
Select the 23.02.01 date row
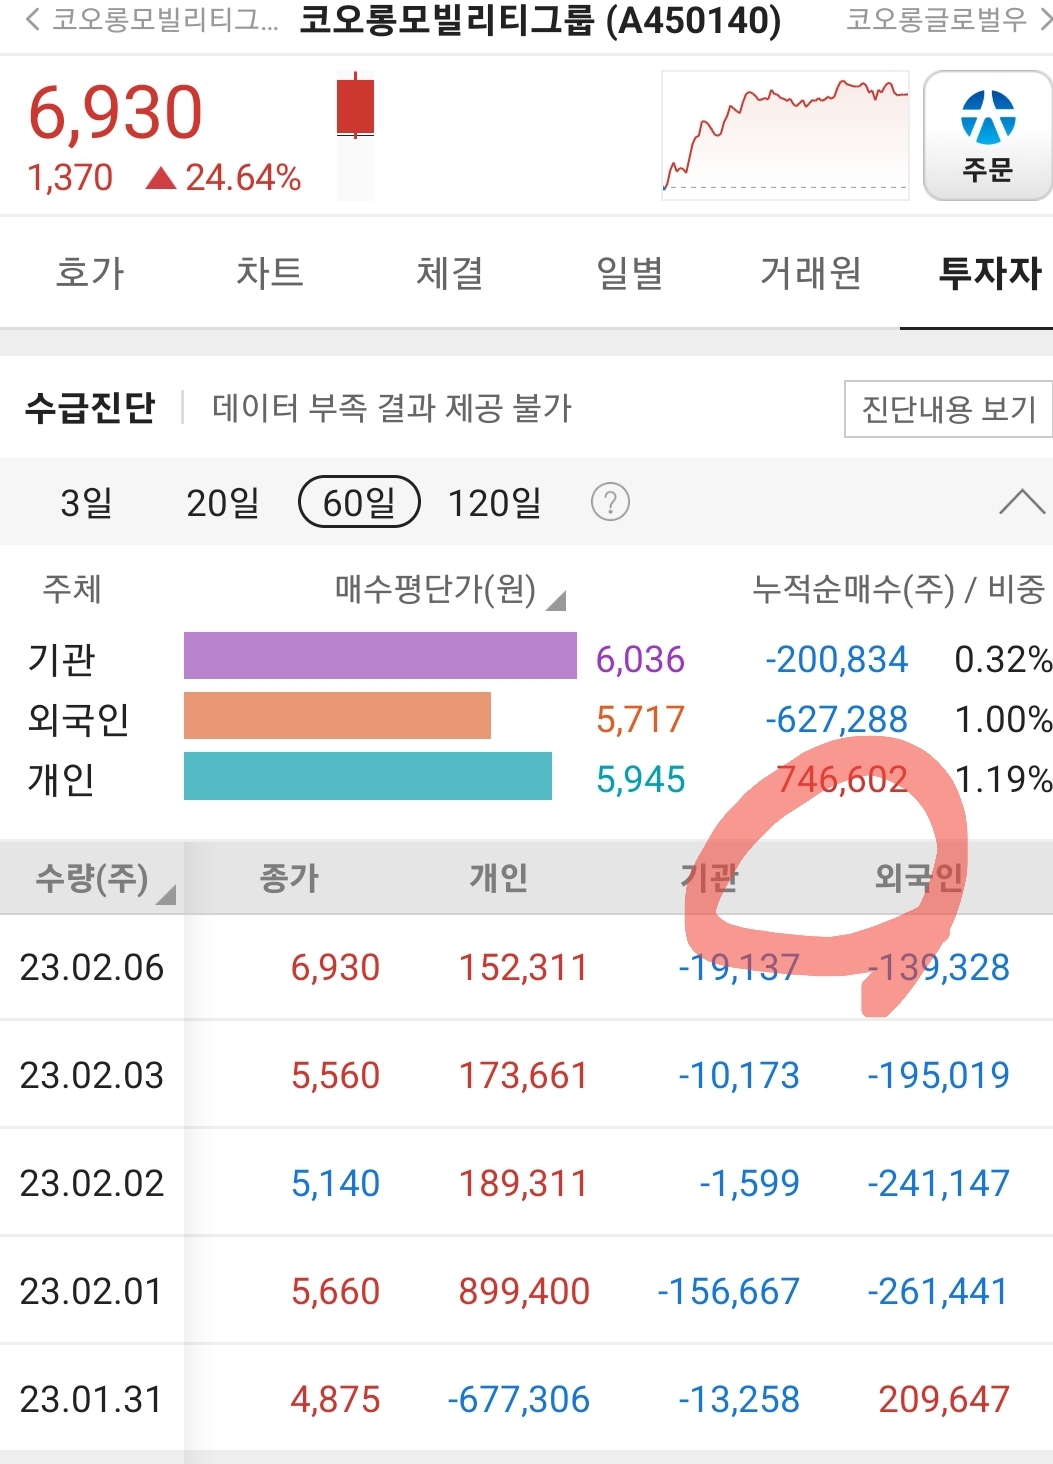point(526,1292)
